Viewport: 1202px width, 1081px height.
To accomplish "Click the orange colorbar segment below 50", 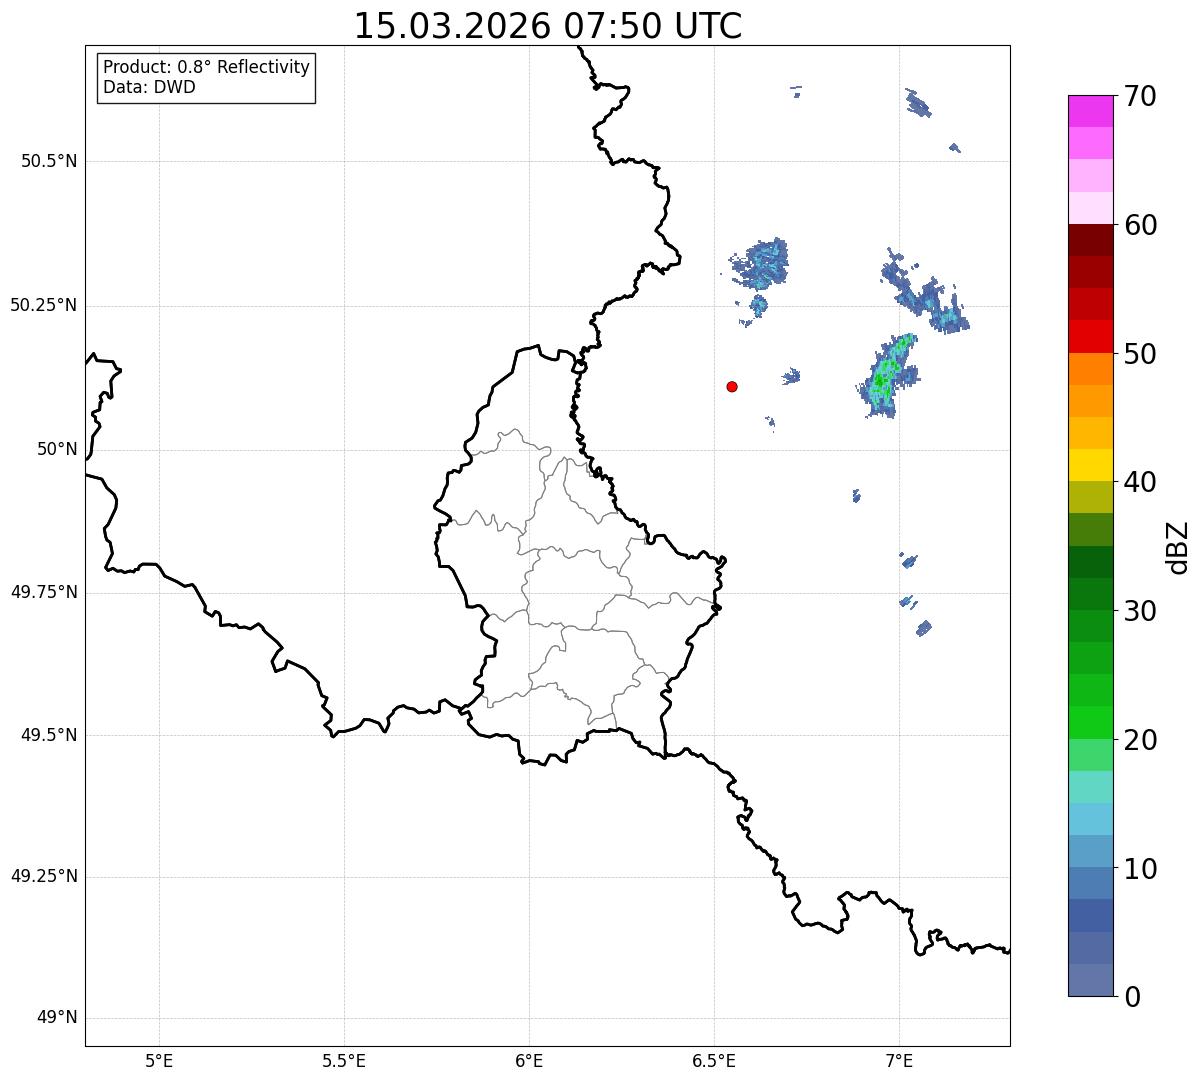I will tap(1091, 369).
